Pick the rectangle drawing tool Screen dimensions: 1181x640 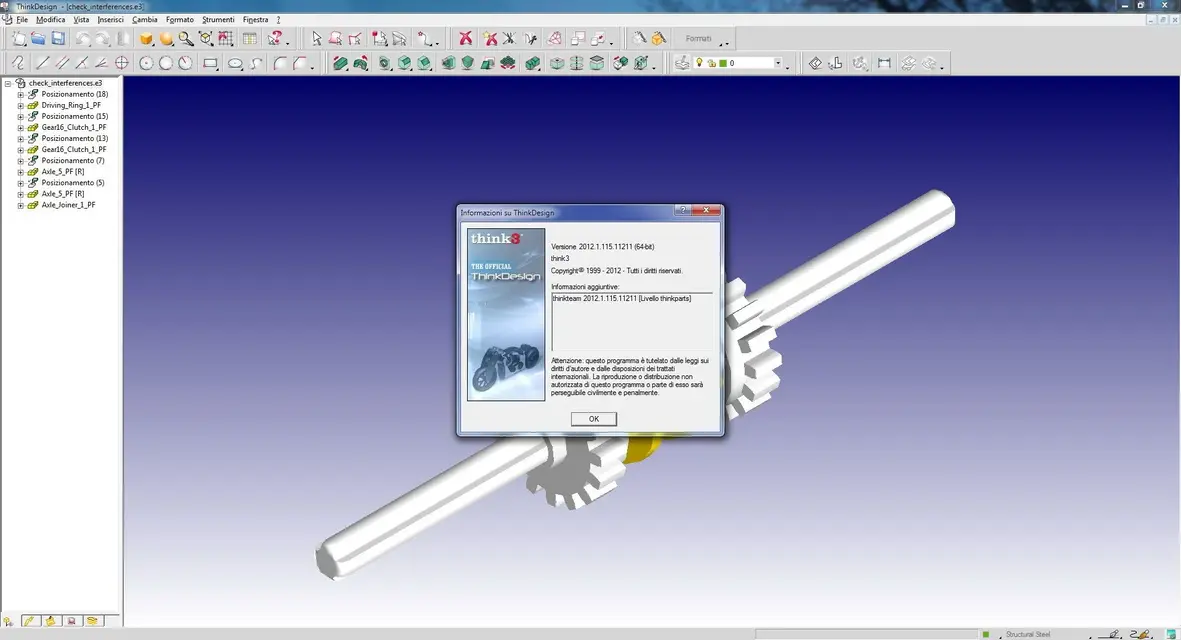(x=210, y=63)
